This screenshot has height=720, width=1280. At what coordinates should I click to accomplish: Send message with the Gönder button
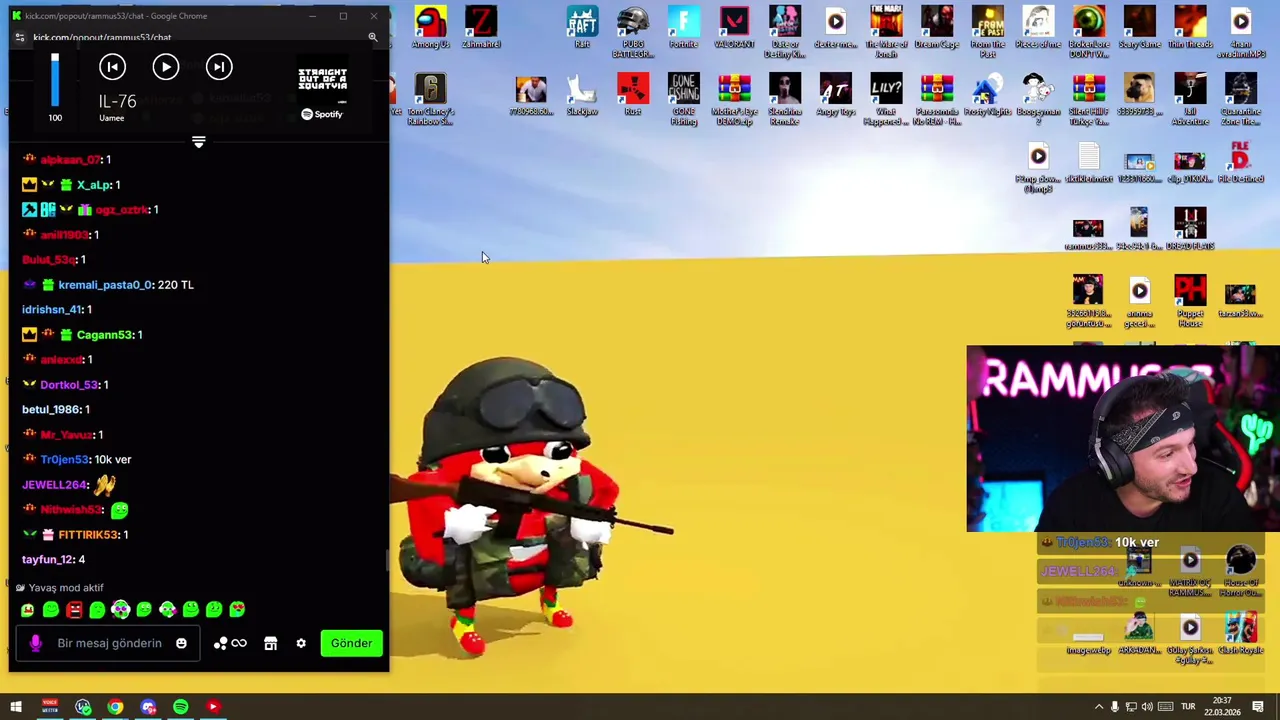(x=351, y=643)
